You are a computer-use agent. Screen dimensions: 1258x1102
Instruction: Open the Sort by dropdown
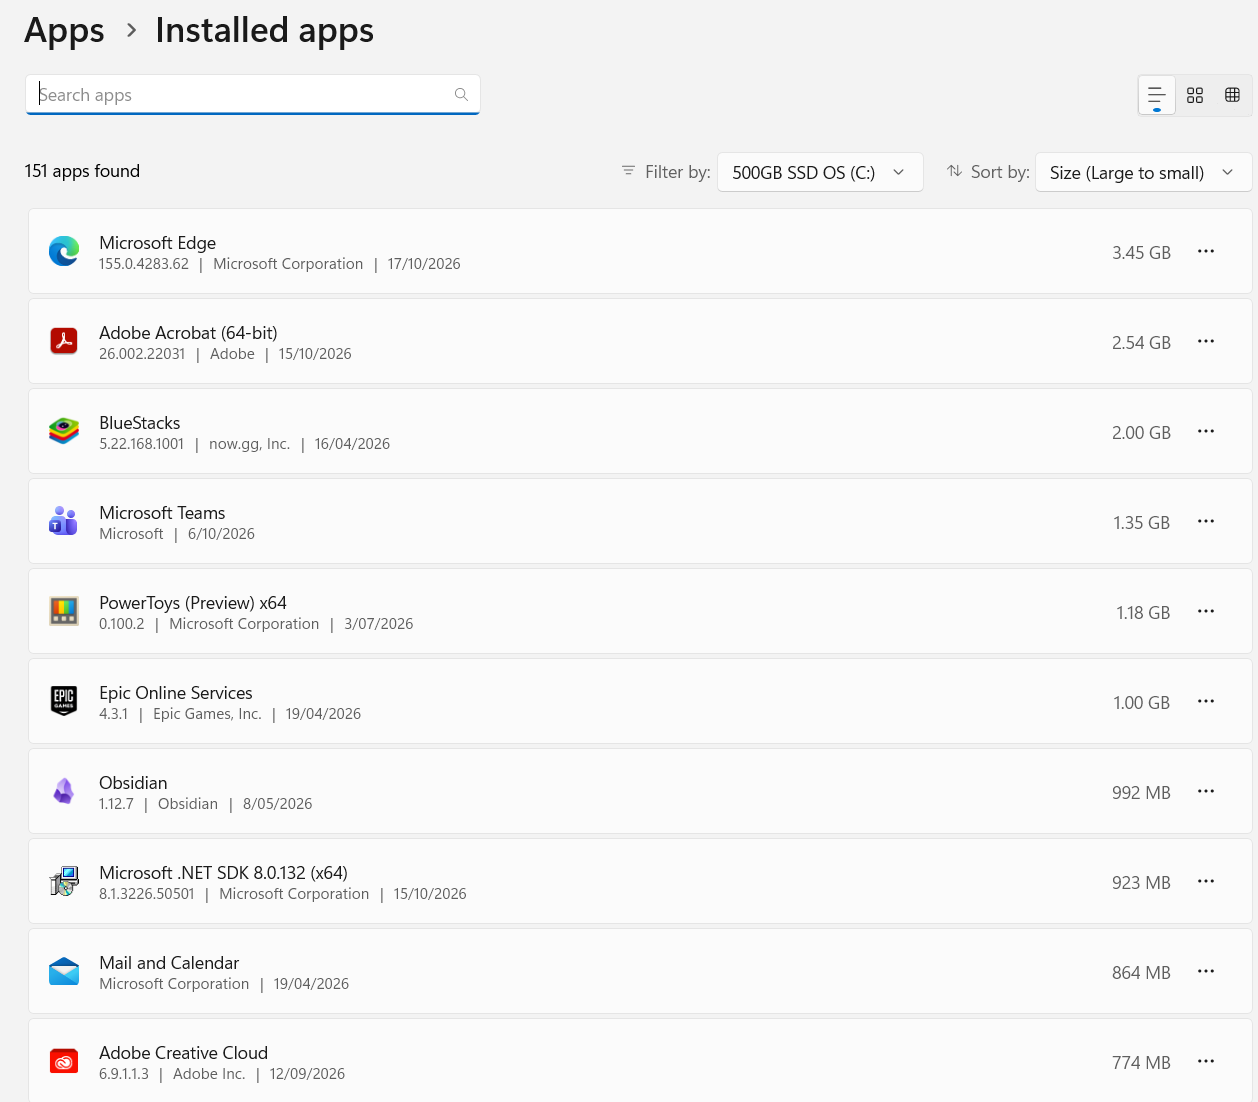coord(1143,172)
